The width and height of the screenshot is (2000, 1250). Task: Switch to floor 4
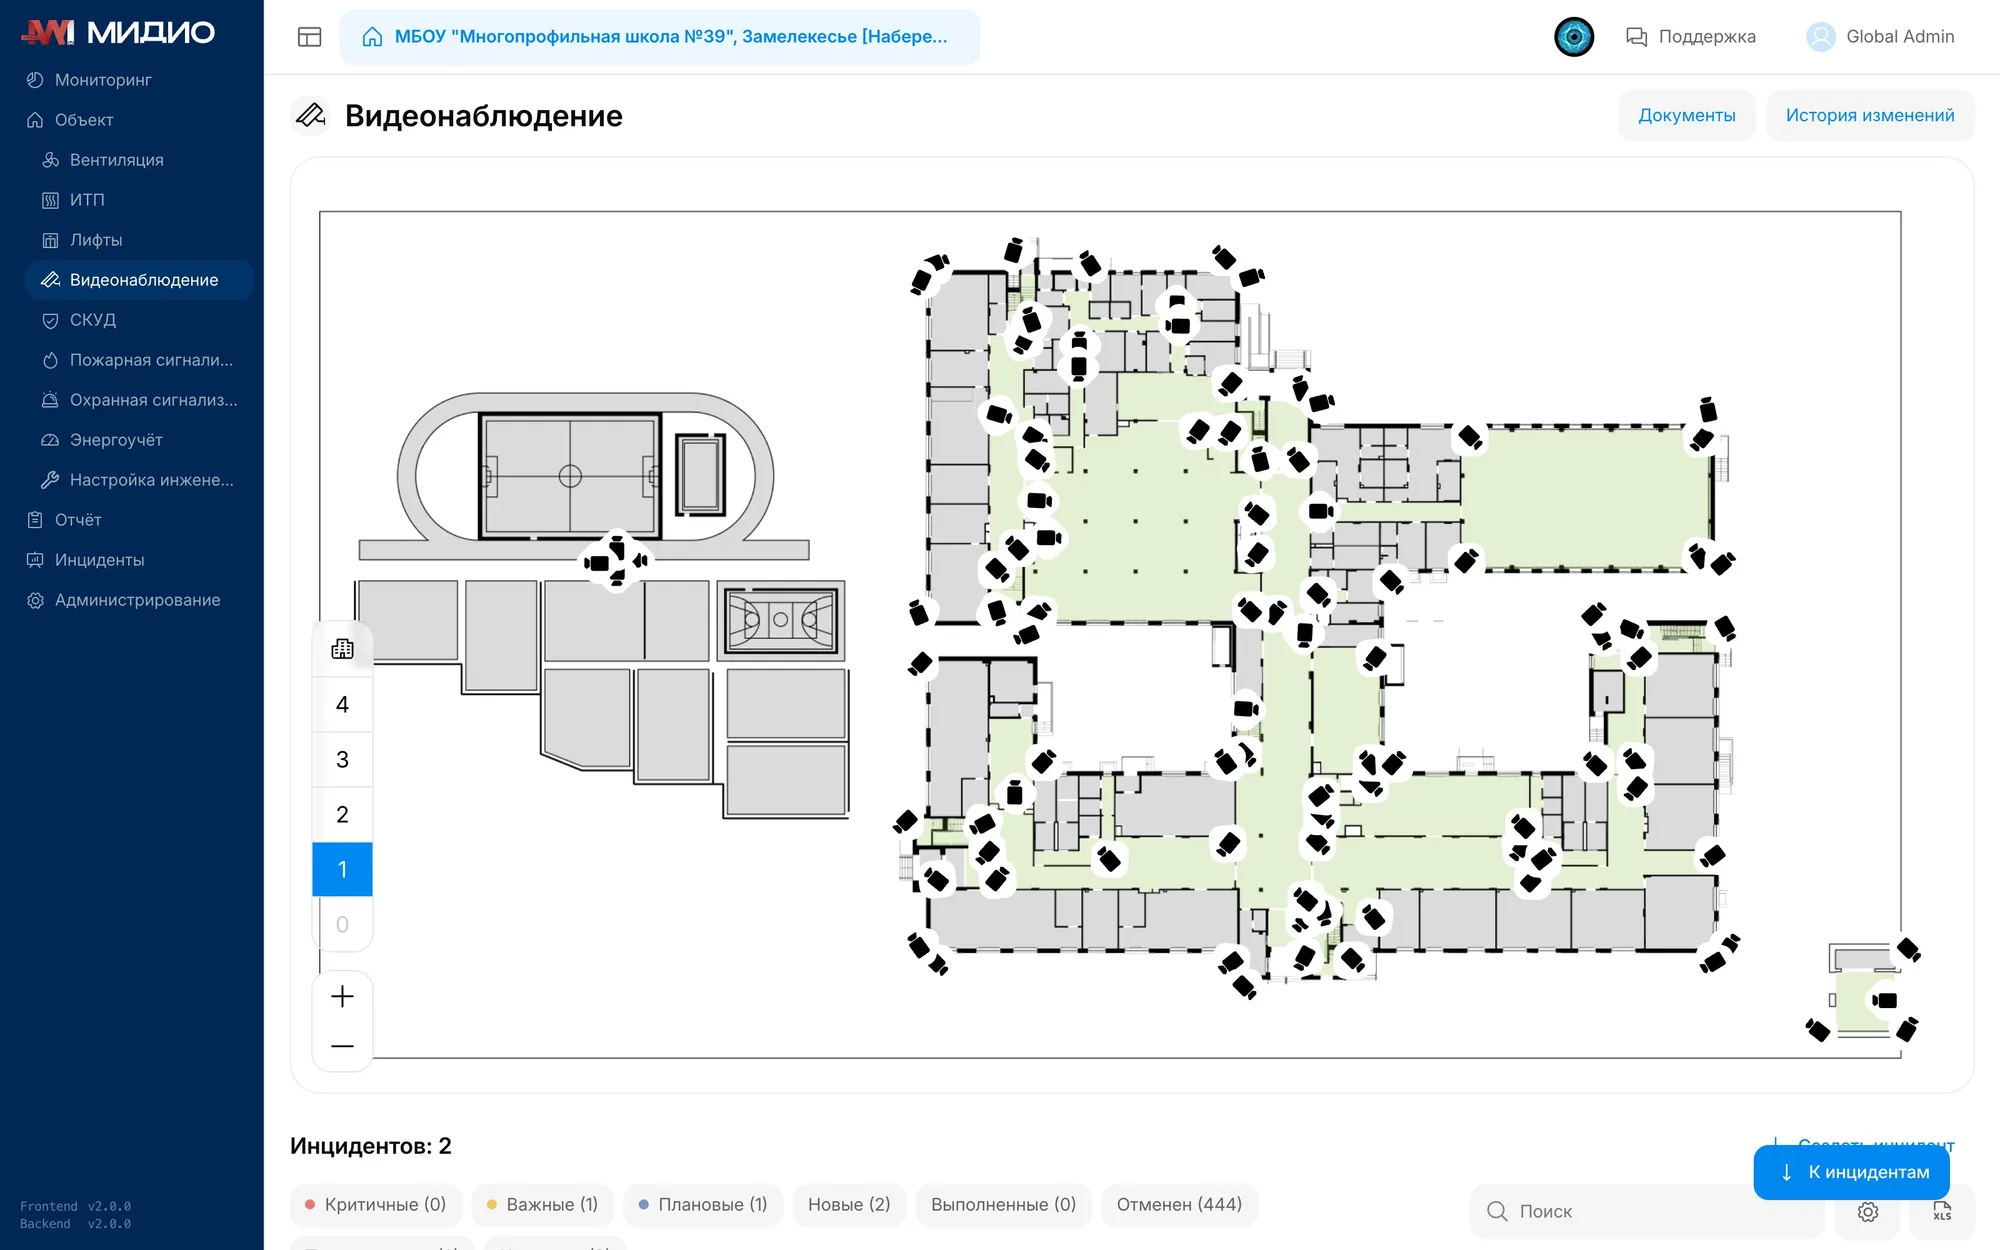pyautogui.click(x=342, y=705)
